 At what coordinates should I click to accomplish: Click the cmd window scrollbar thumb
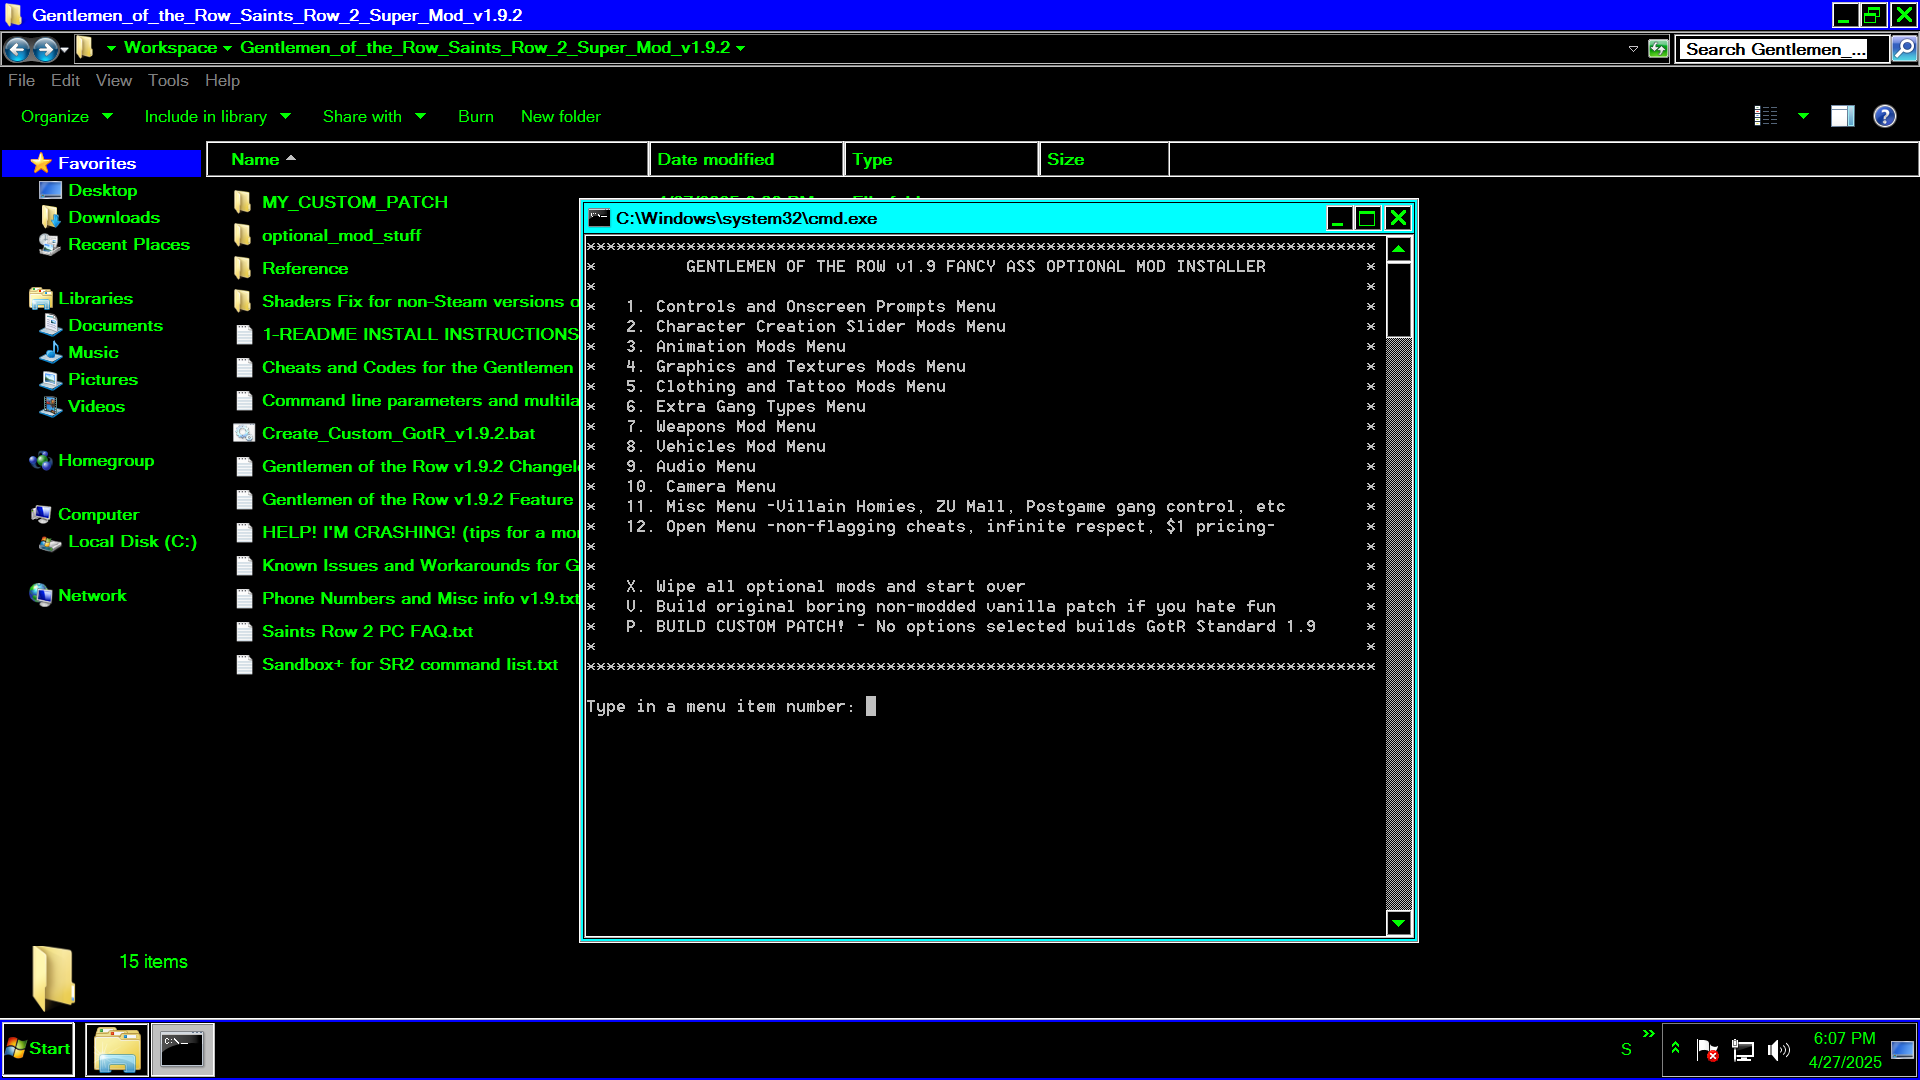click(x=1399, y=300)
